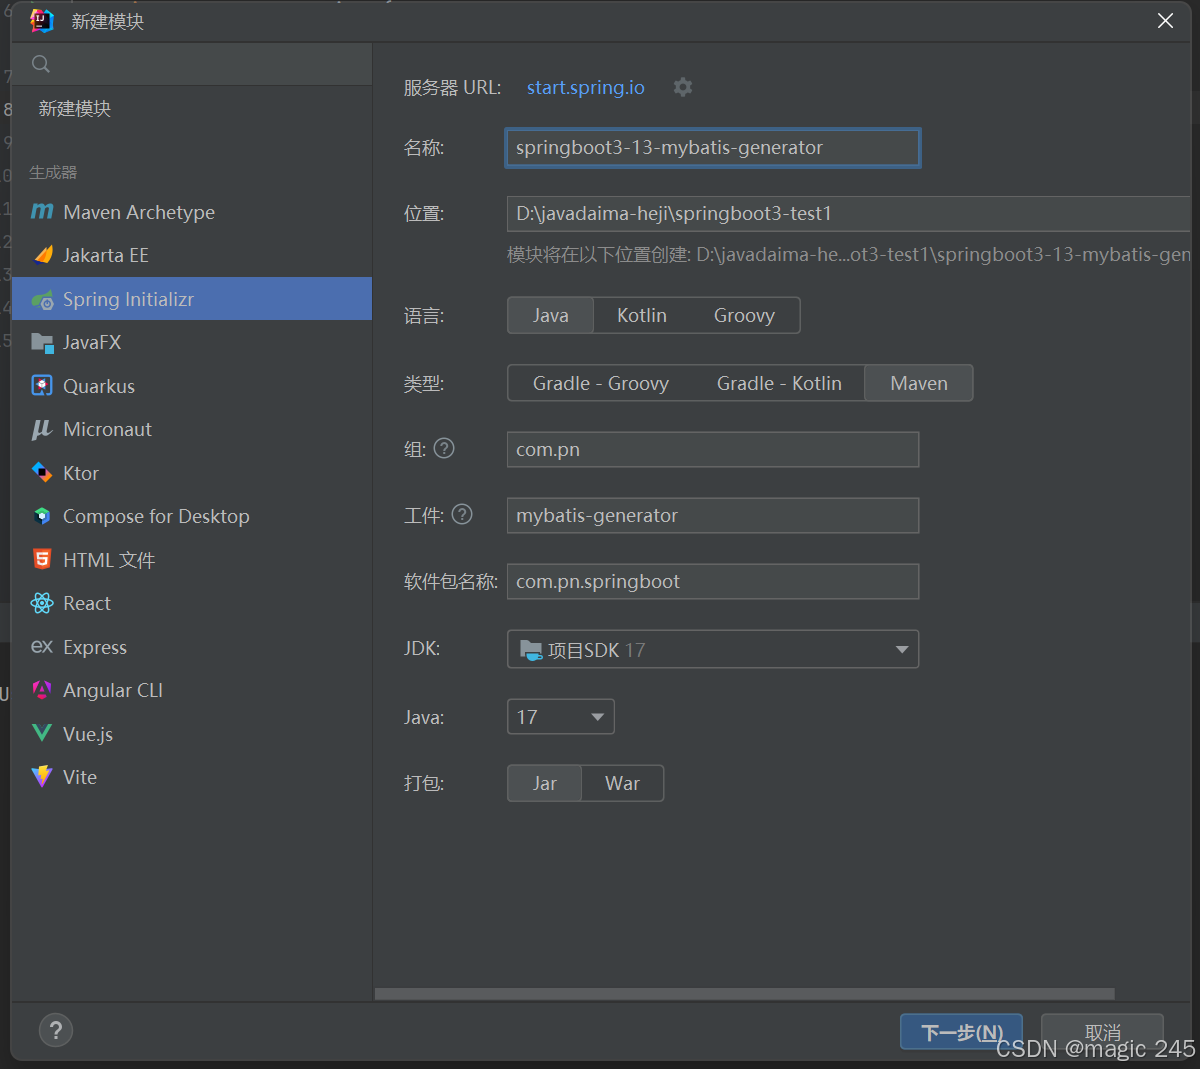
Task: Click the JavaFX folder icon
Action: (42, 342)
